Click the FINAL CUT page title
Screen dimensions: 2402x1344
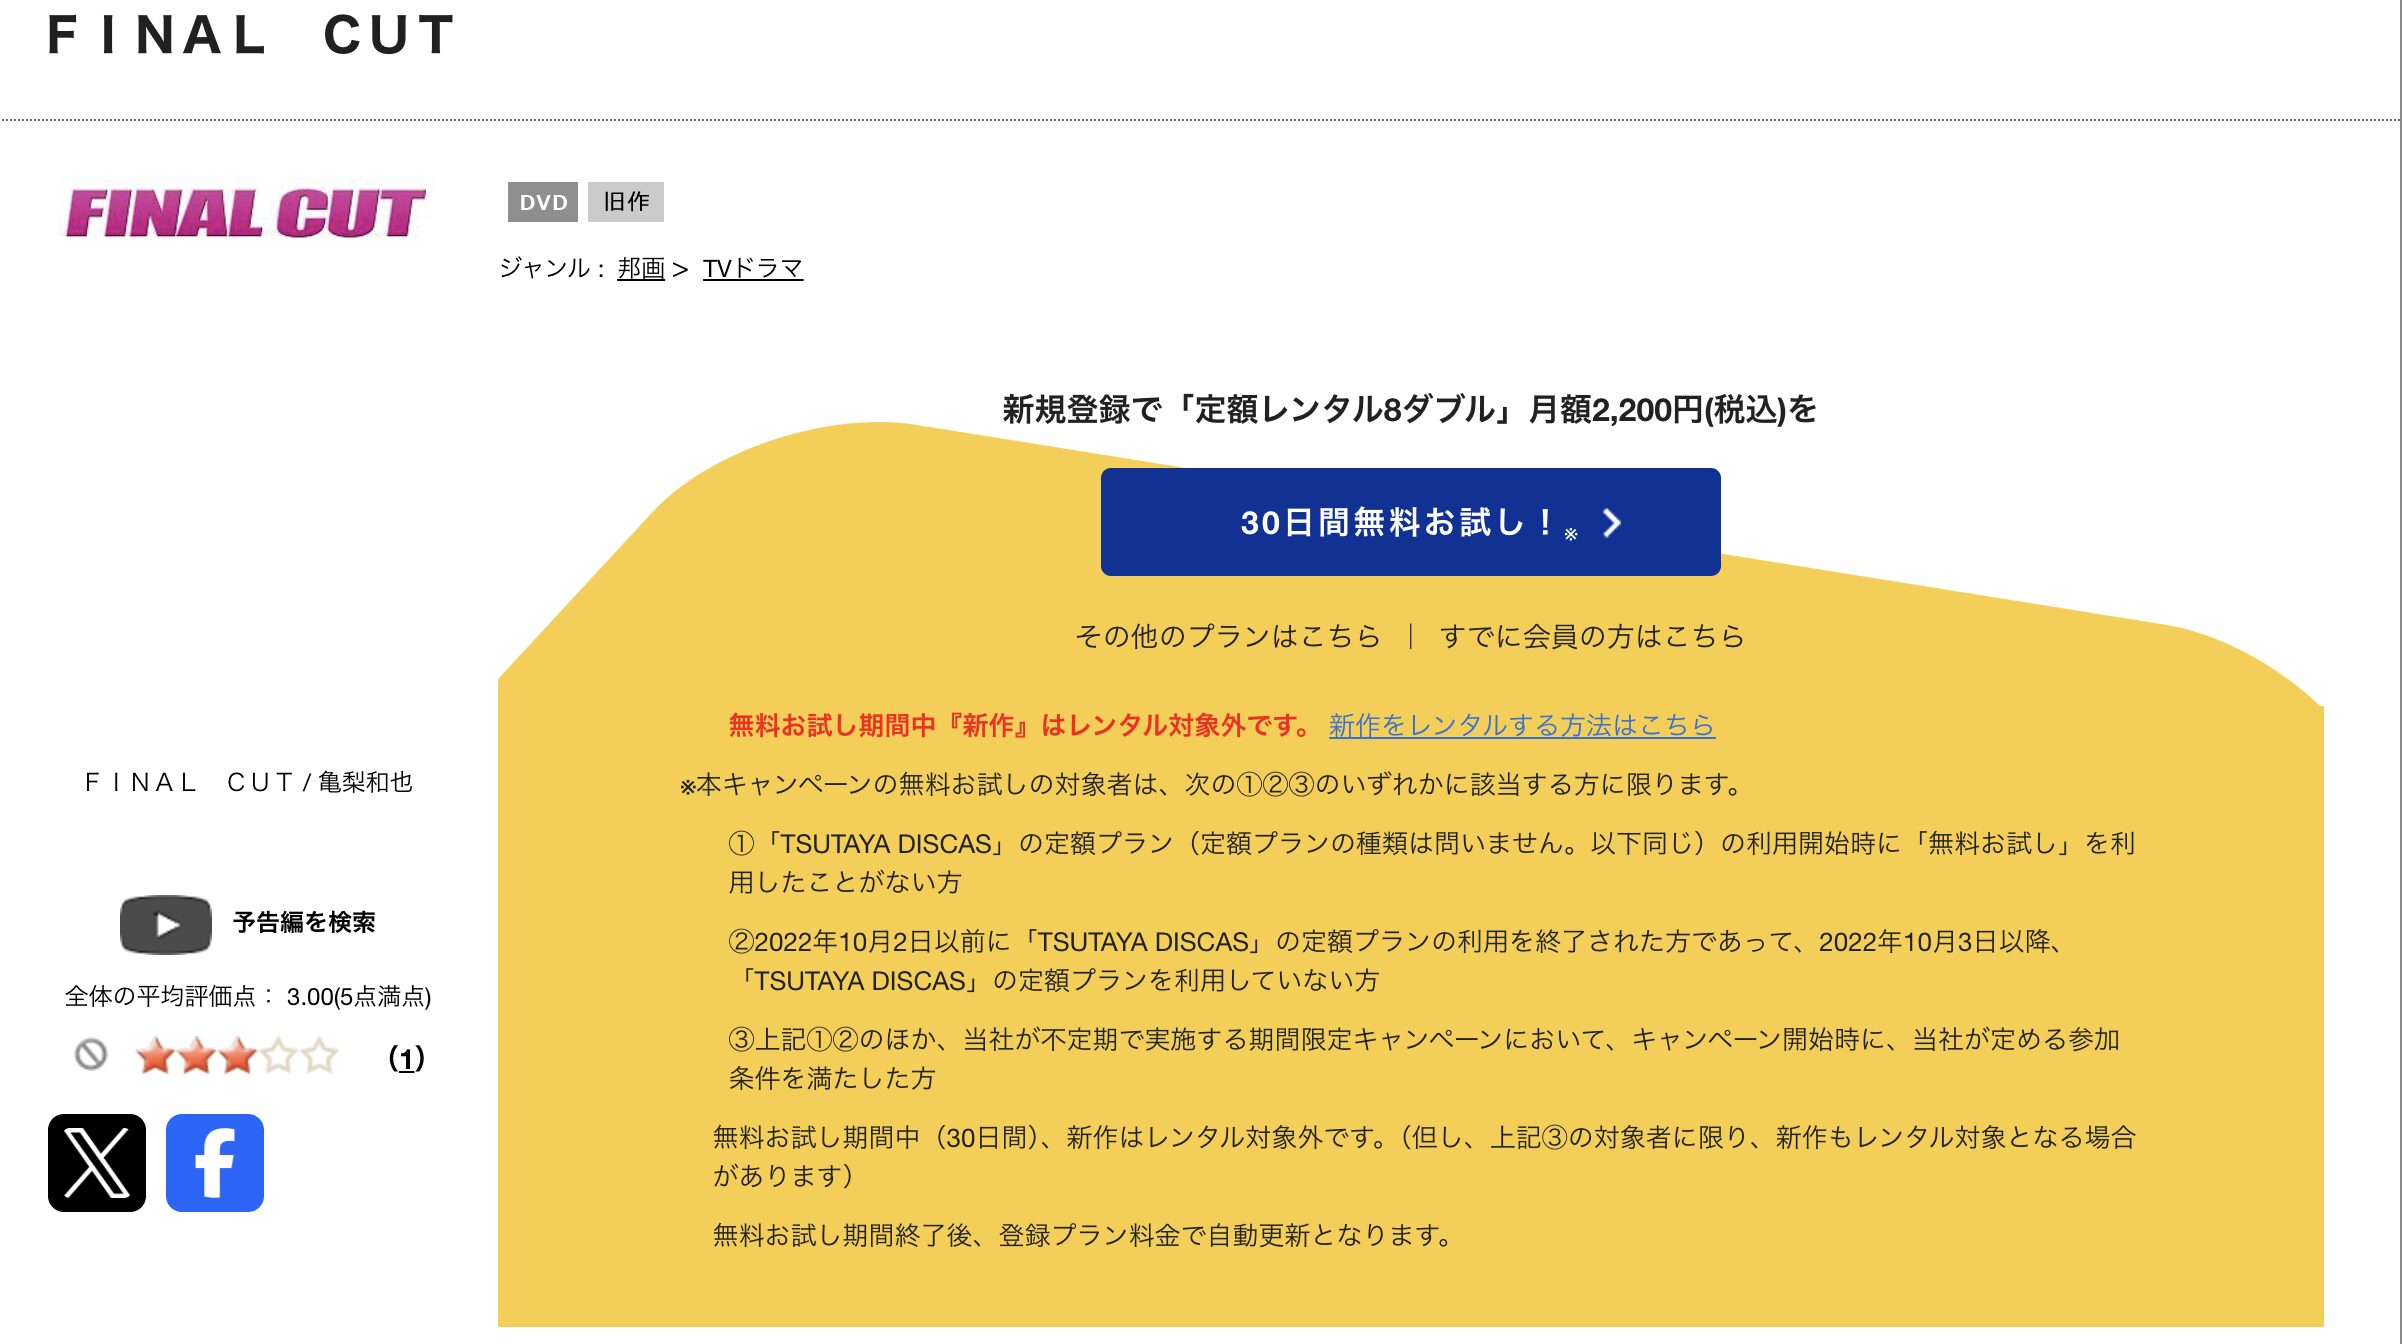[252, 36]
